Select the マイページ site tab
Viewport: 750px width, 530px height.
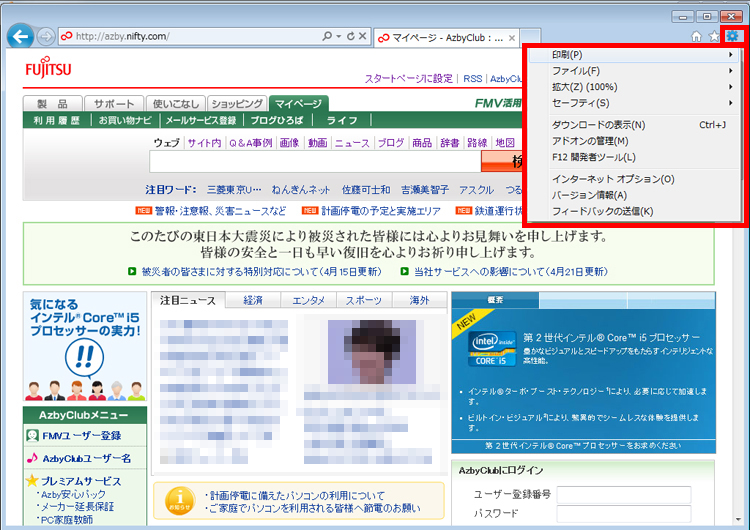[298, 103]
